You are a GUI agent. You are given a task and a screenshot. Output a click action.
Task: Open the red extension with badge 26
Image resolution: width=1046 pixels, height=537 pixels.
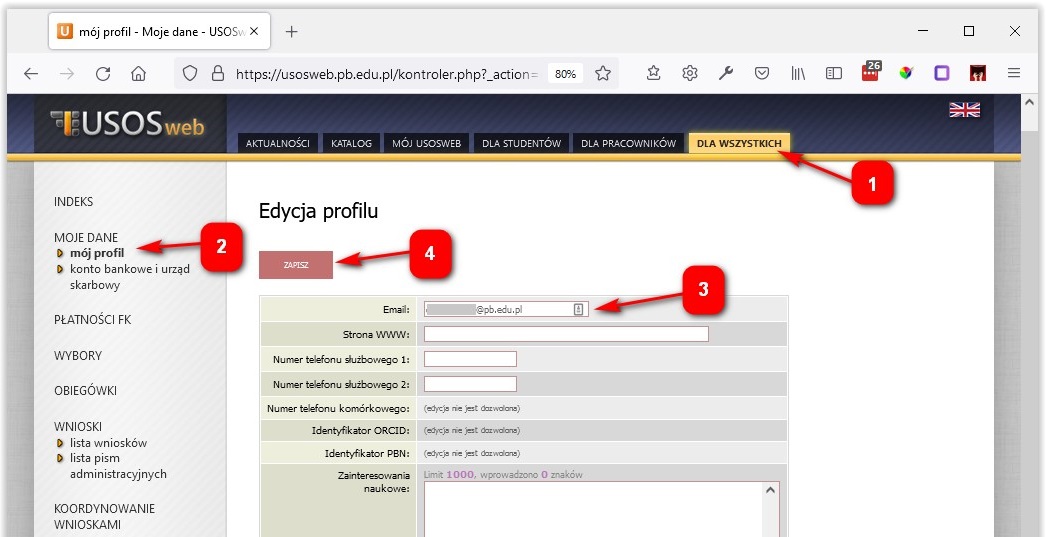click(x=871, y=72)
